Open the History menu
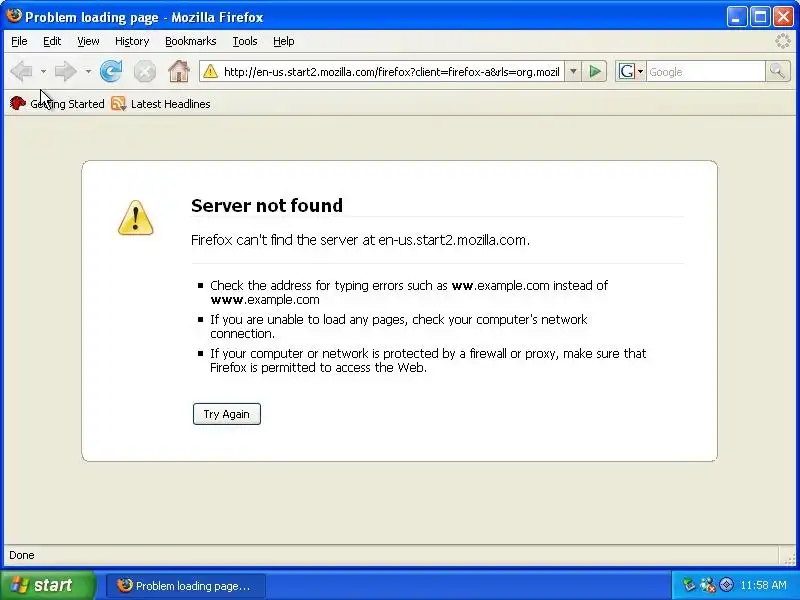Viewport: 800px width, 600px height. (132, 41)
